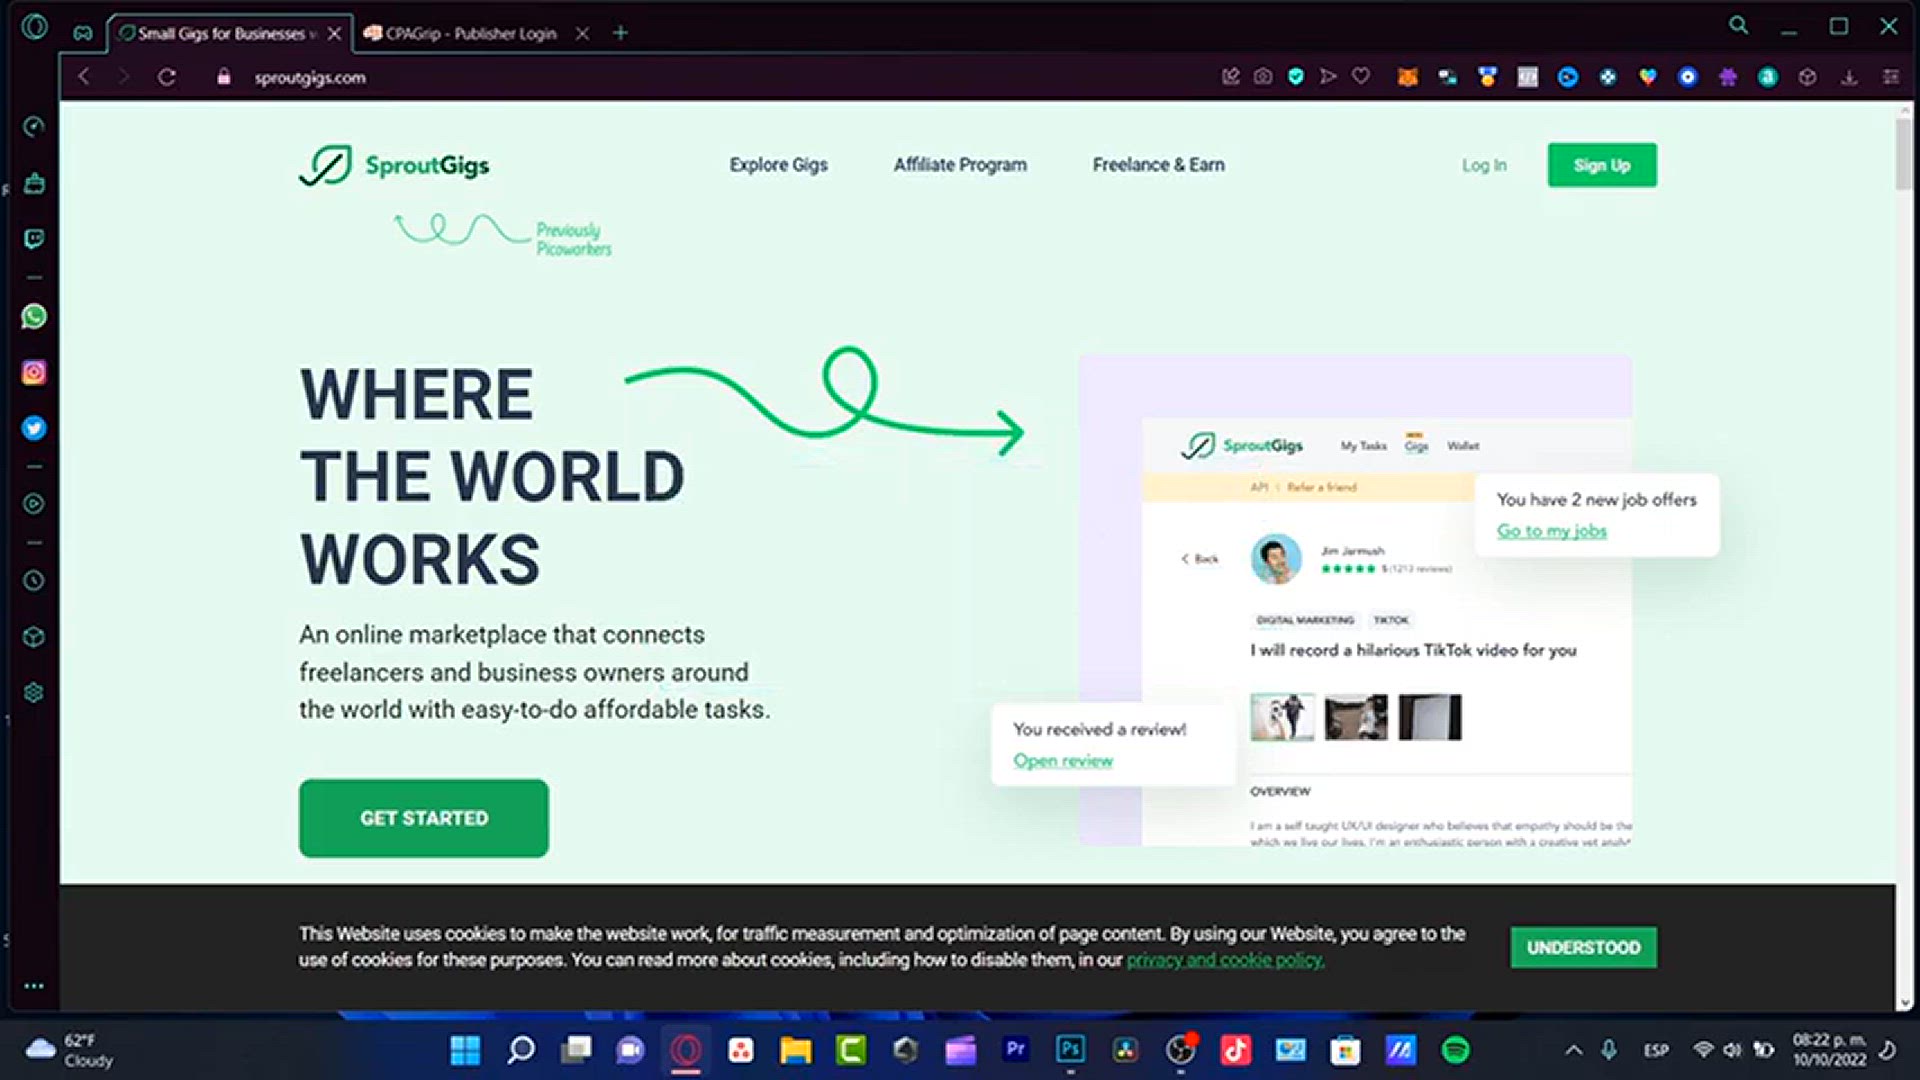Click the Open review link
This screenshot has height=1080, width=1920.
pos(1063,761)
